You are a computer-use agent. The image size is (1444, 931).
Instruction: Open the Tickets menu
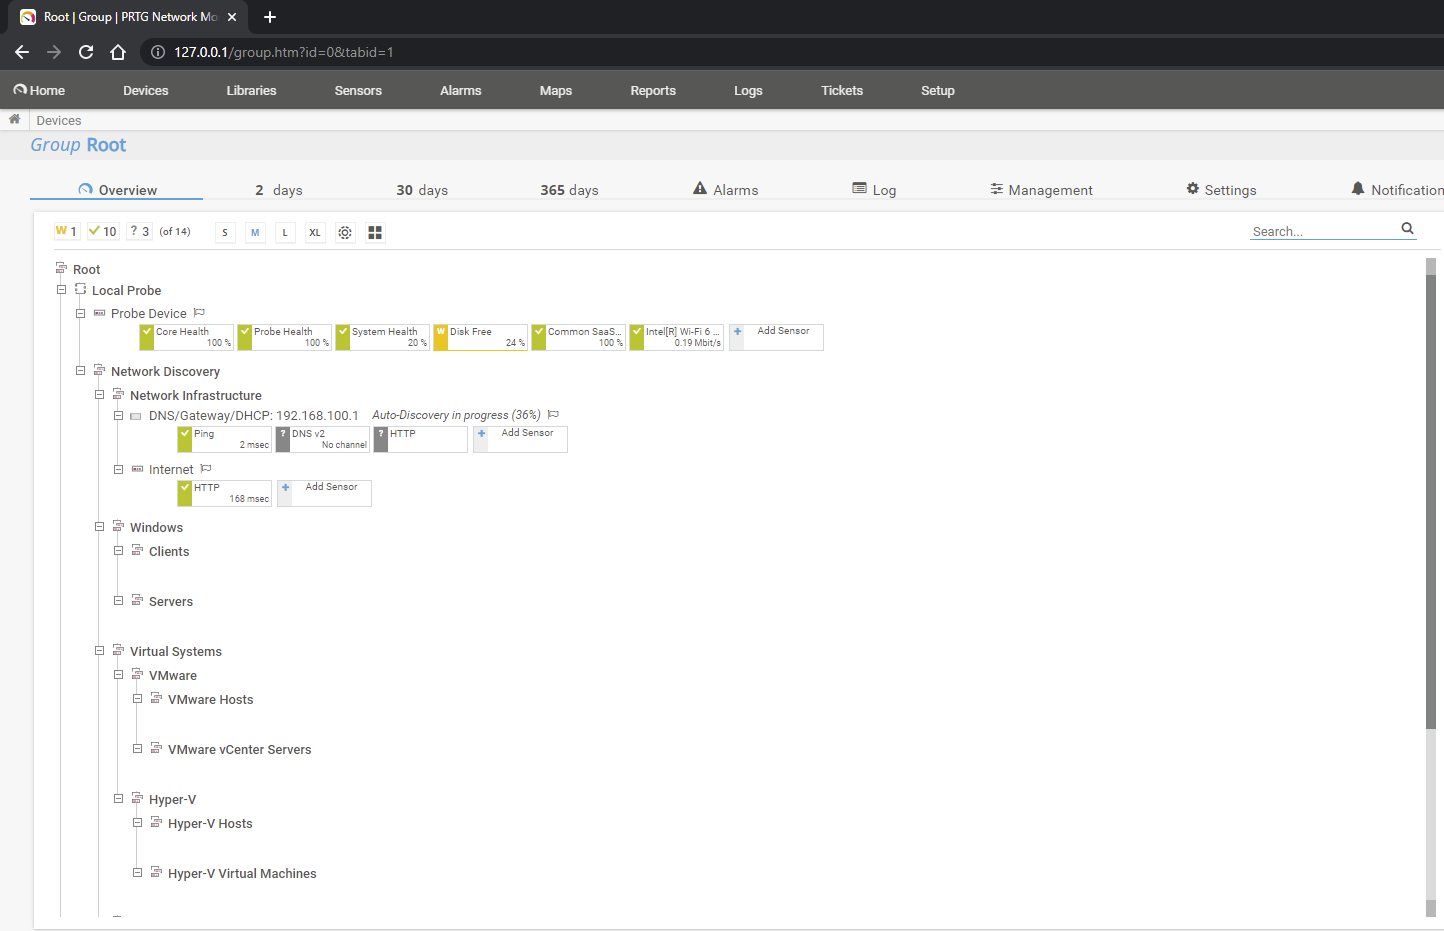[842, 90]
